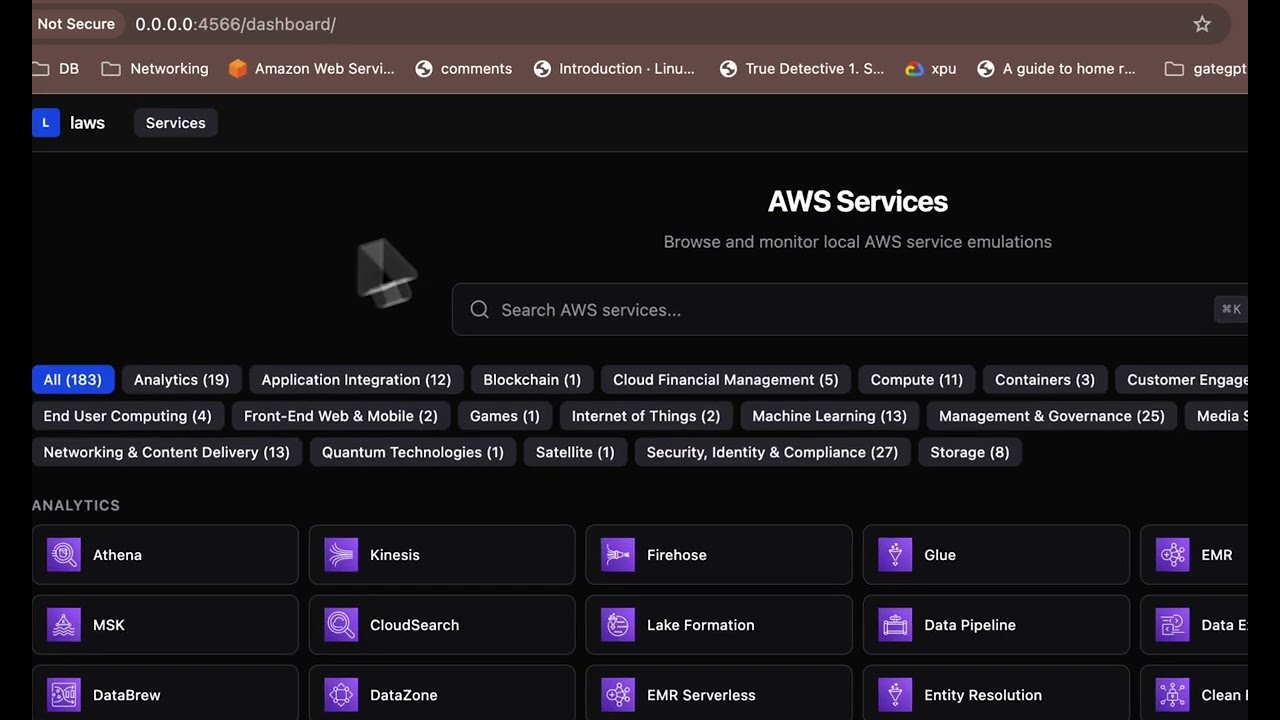Click the Athena service icon
1280x720 pixels.
point(64,555)
